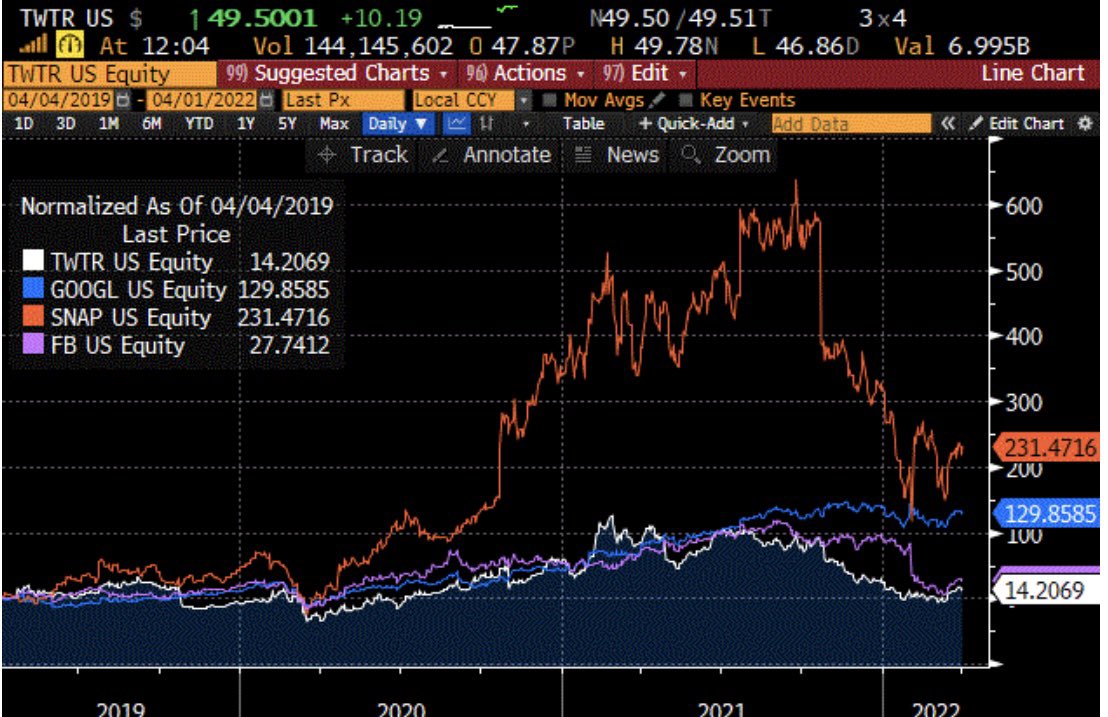Click the white TWTR US Equity swatch
Screen dimensions: 1108x717
tap(33, 261)
